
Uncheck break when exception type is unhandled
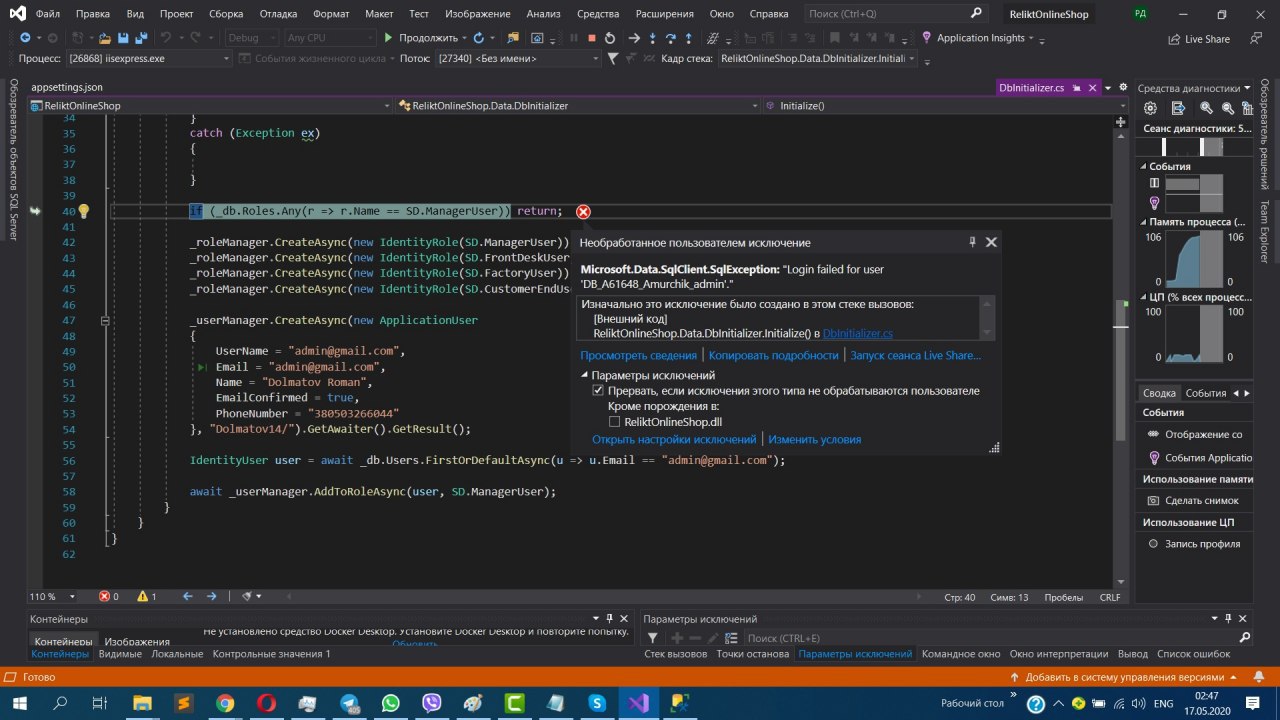(599, 391)
